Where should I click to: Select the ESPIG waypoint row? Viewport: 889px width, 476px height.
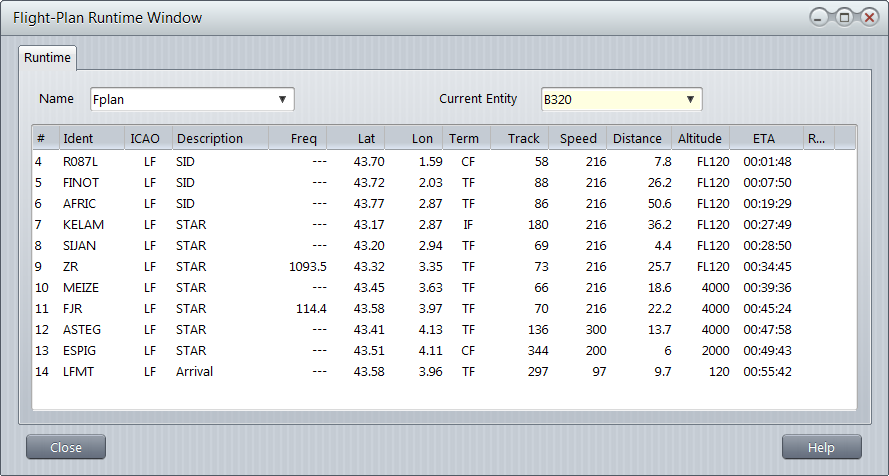pos(83,351)
